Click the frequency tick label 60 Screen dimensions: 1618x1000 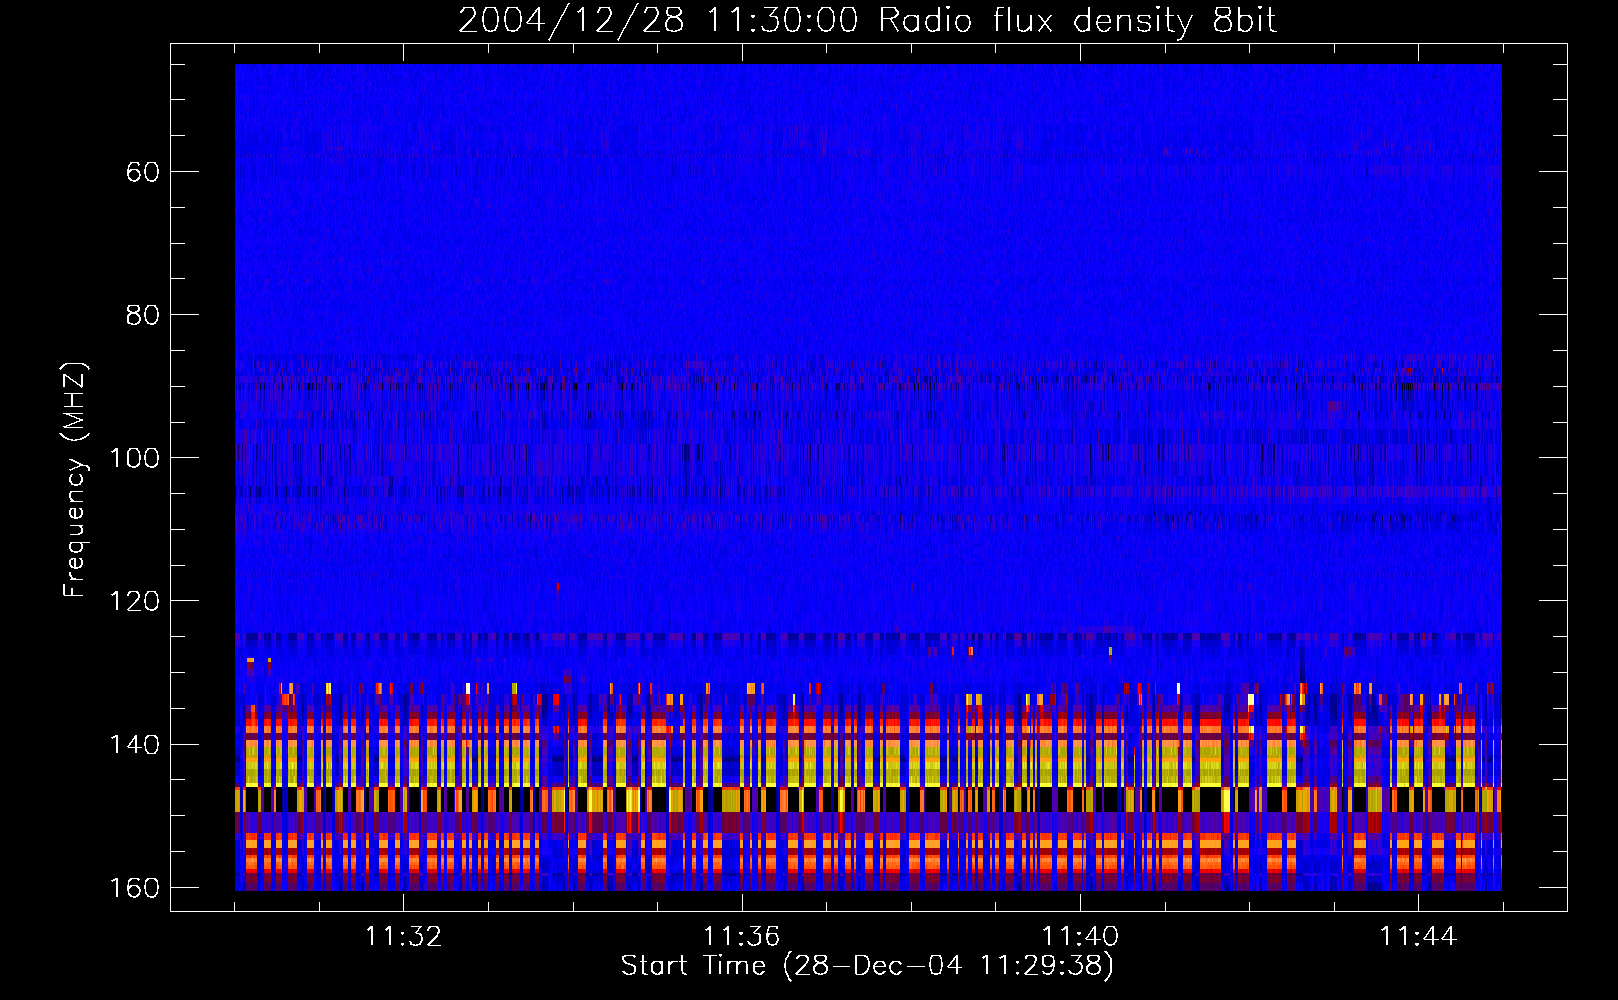(x=143, y=172)
